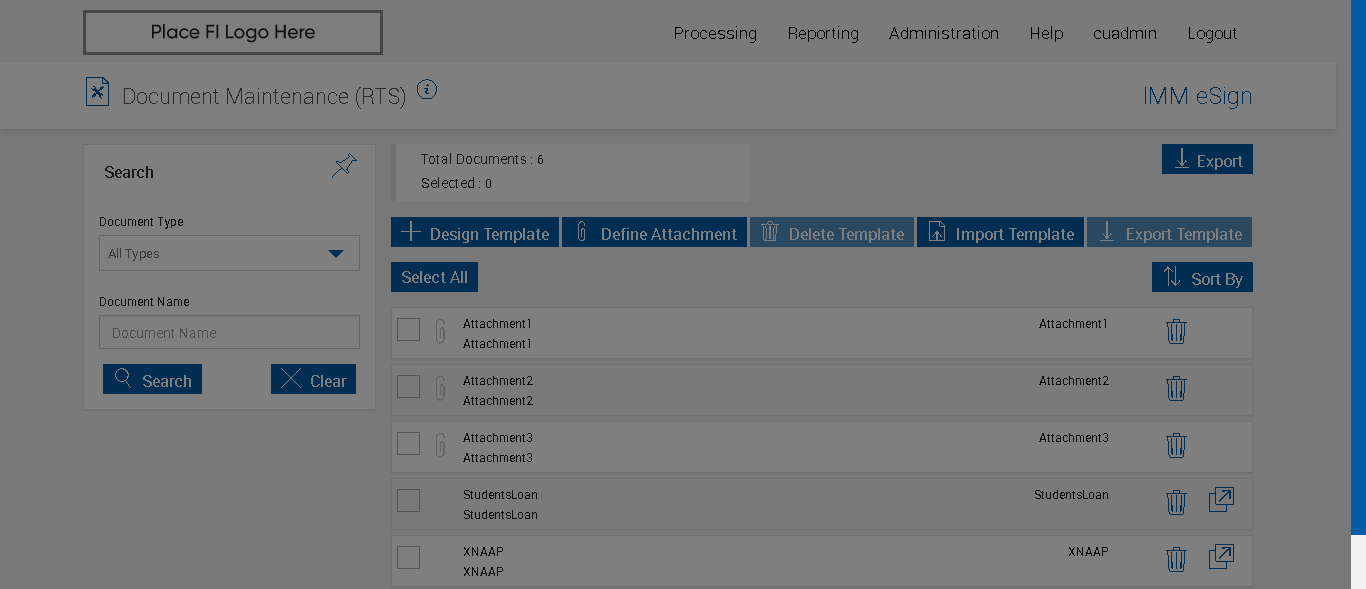Open the Reporting menu

822,34
